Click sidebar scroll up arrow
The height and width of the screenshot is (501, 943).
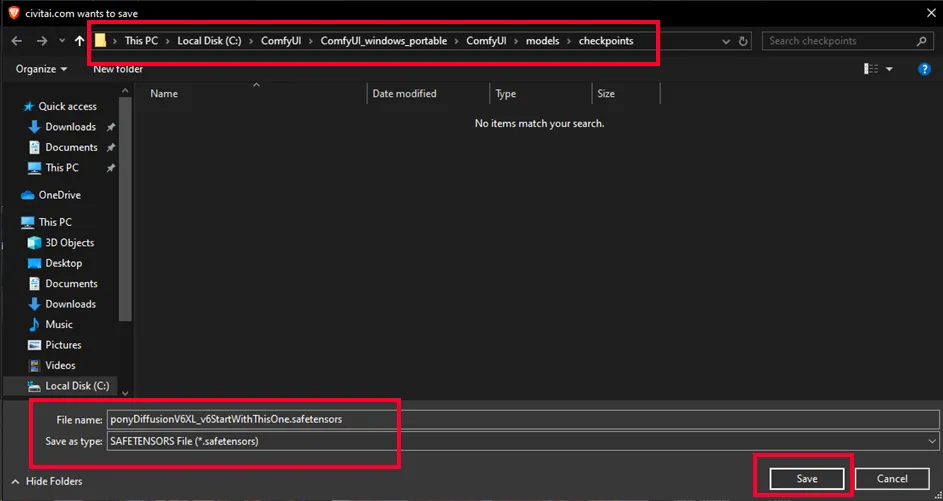tap(125, 91)
